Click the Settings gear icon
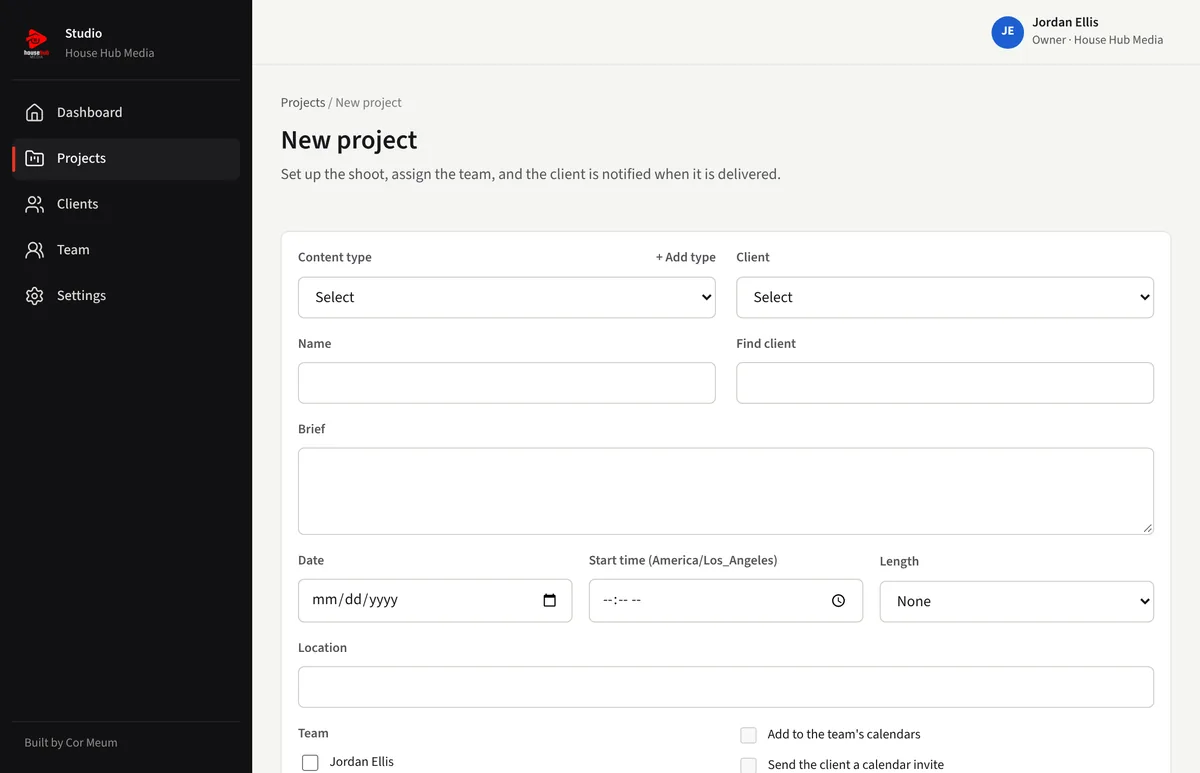Screen dimensions: 1200x773 (34, 296)
